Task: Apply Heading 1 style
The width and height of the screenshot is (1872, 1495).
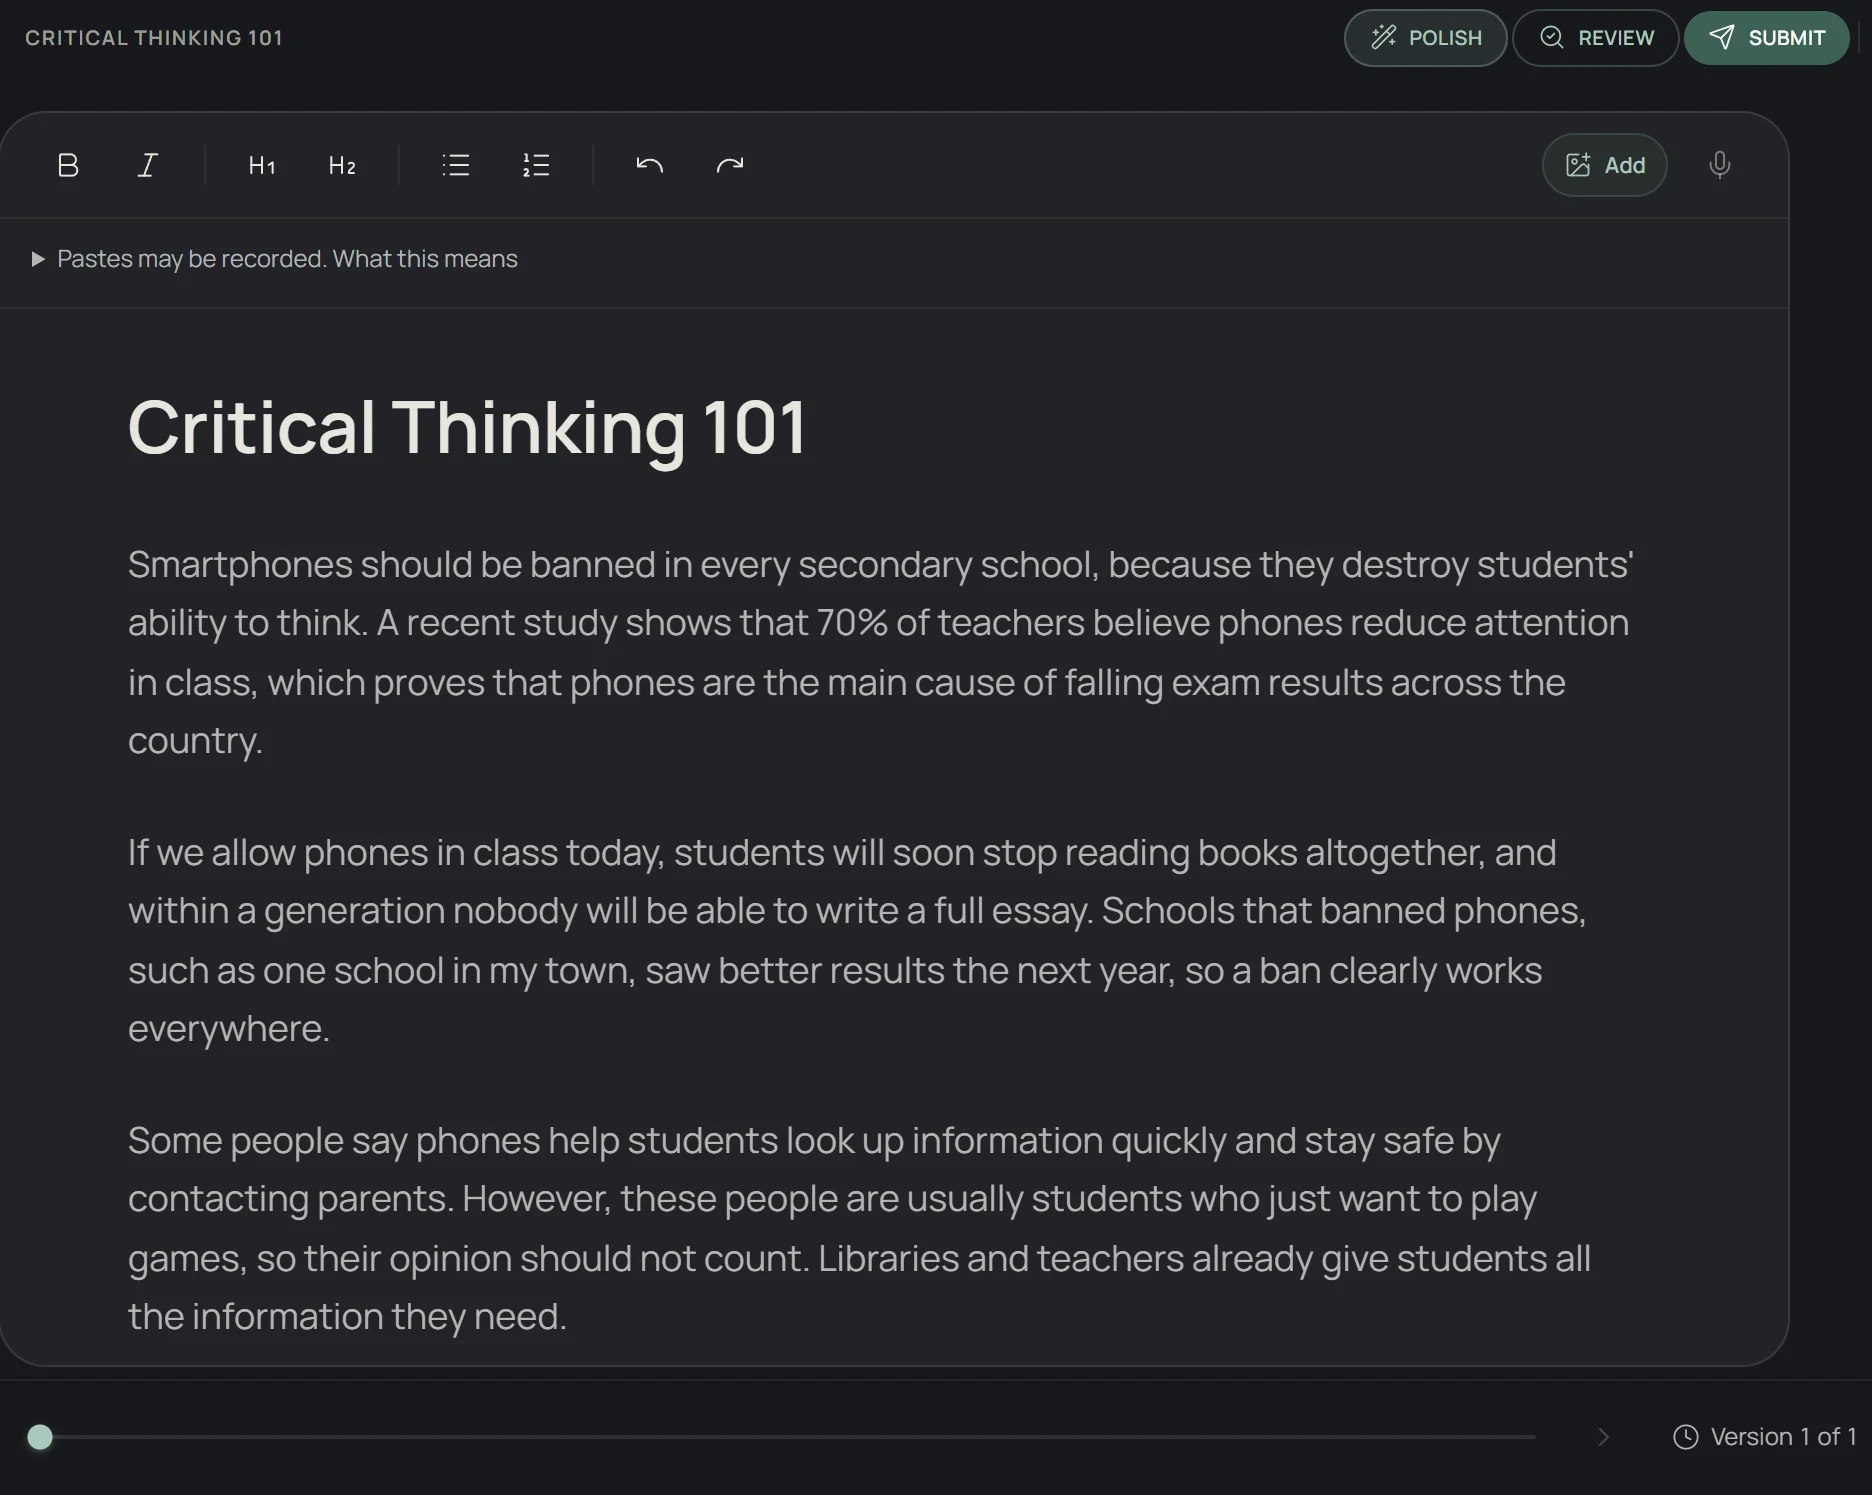Action: [x=262, y=165]
